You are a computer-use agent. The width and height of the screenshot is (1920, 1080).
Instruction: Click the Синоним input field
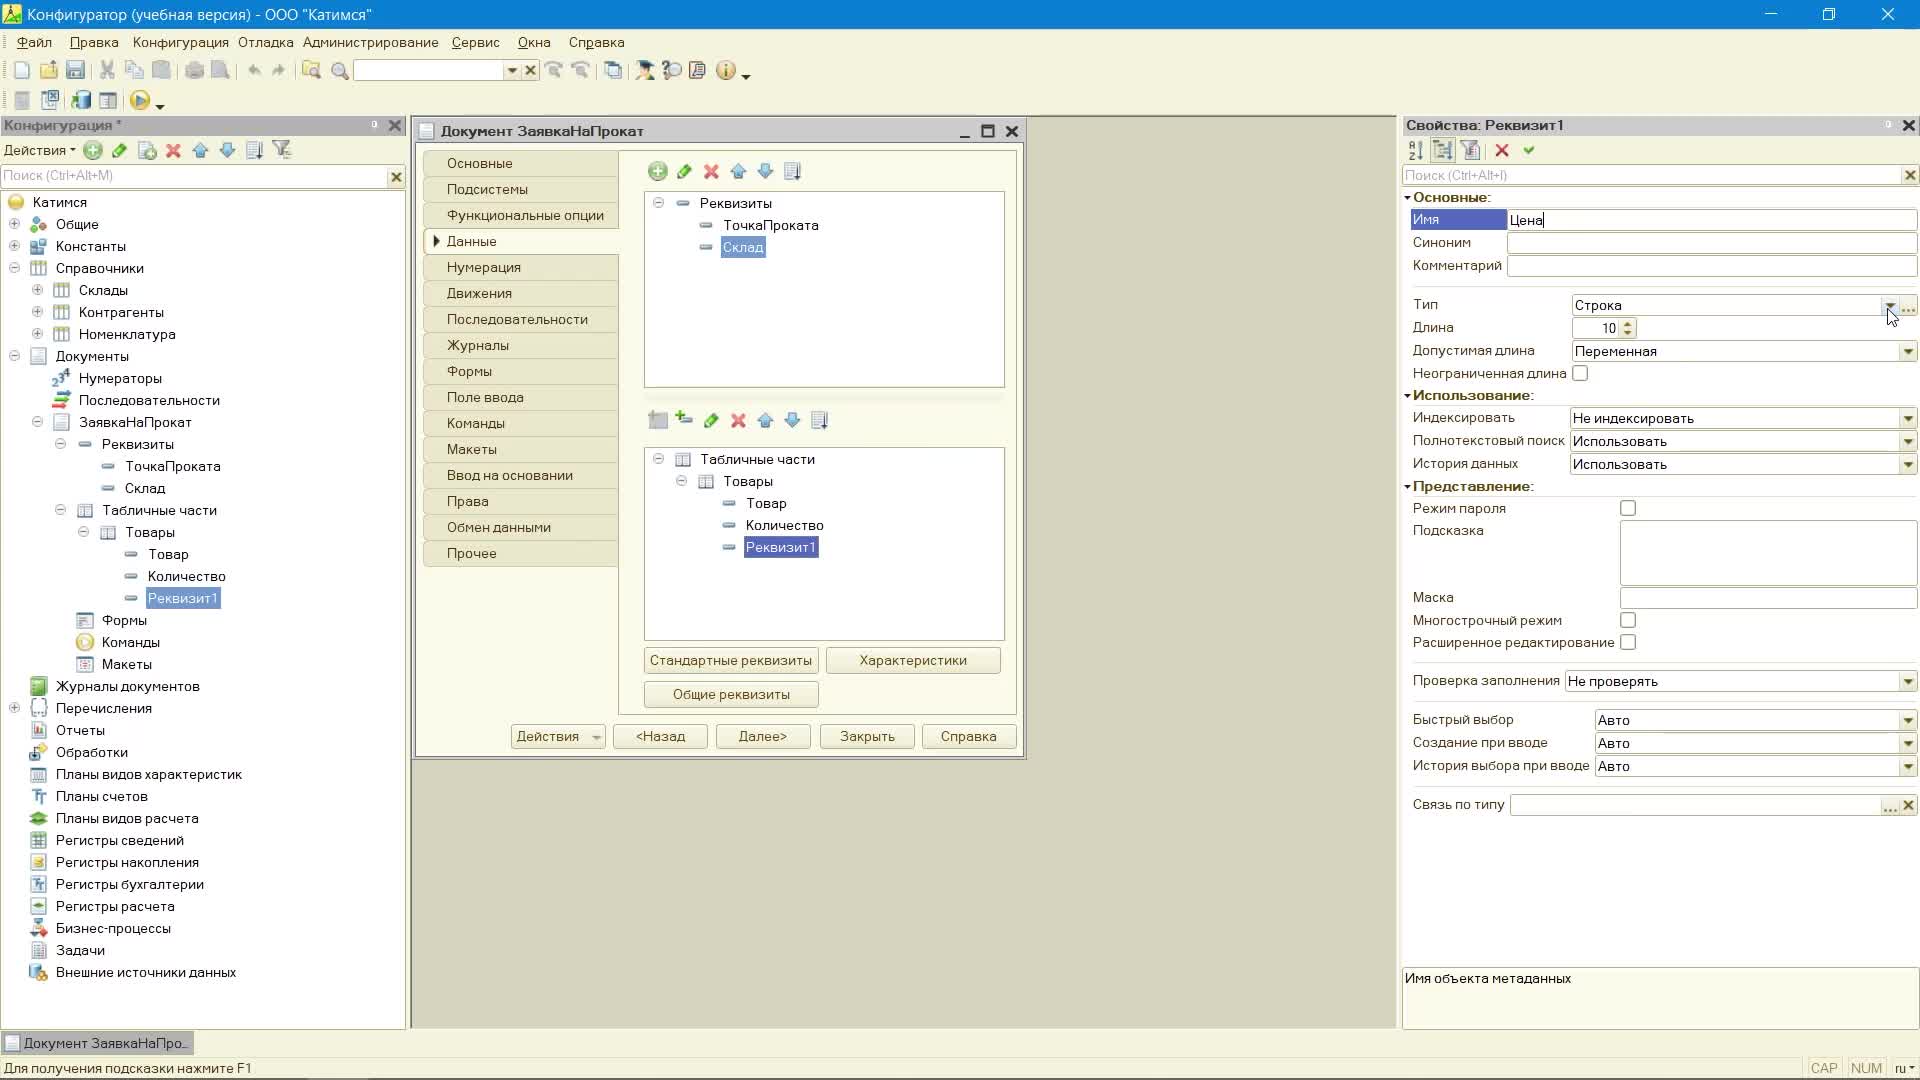click(x=1711, y=243)
